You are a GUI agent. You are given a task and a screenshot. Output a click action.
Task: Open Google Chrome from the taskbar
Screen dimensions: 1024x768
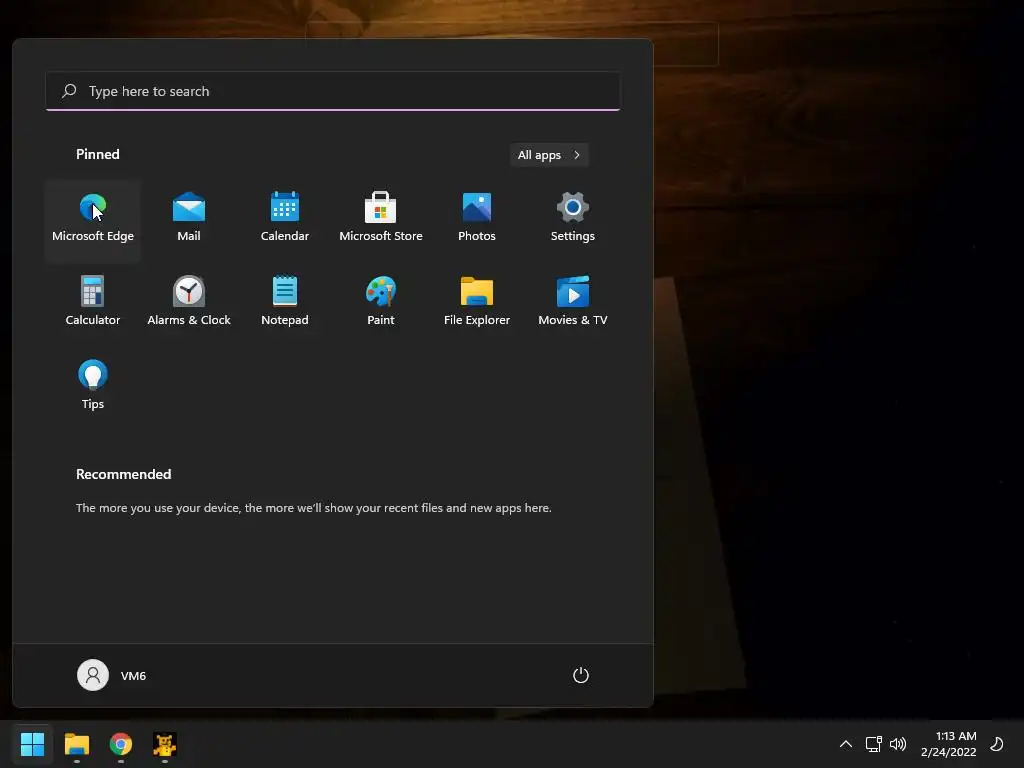tap(121, 744)
